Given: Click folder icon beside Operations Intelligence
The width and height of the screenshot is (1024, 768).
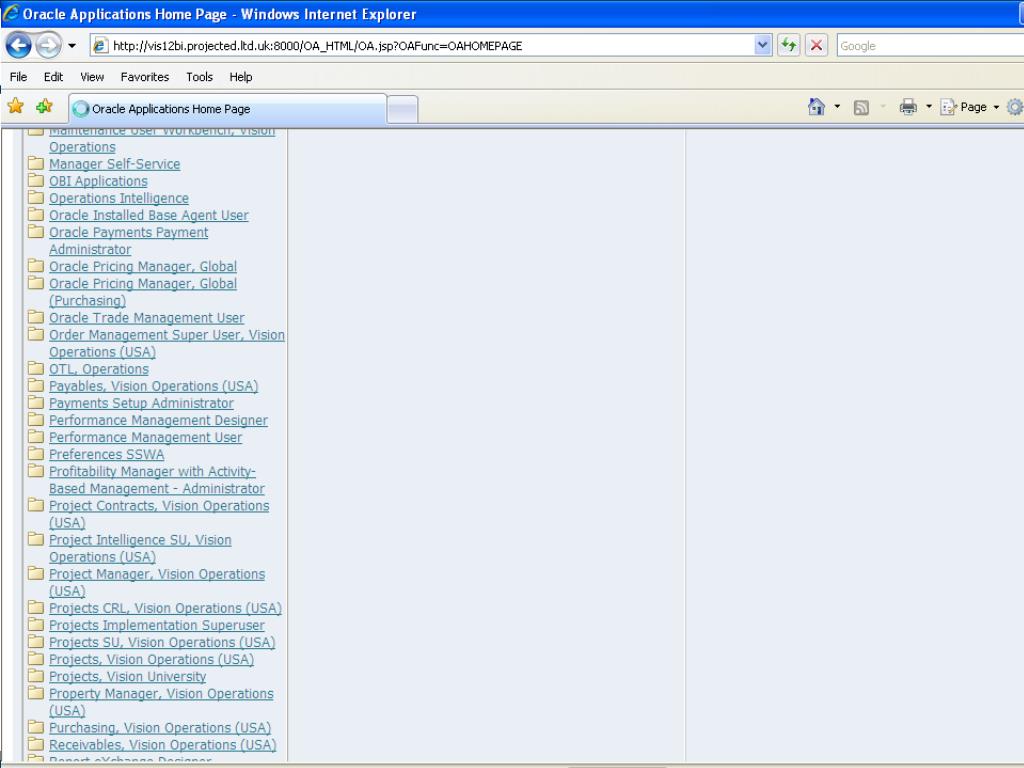Looking at the screenshot, I should pos(36,197).
